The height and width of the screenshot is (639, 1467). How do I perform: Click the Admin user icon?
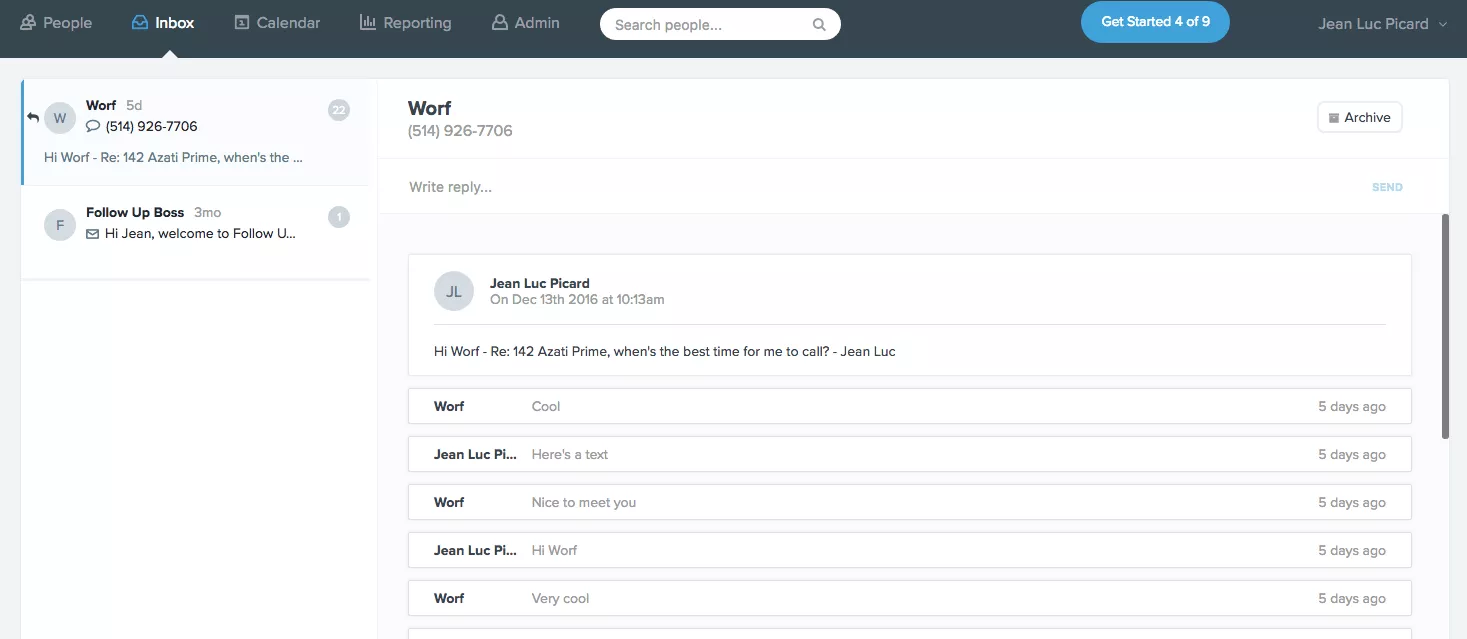tap(500, 22)
